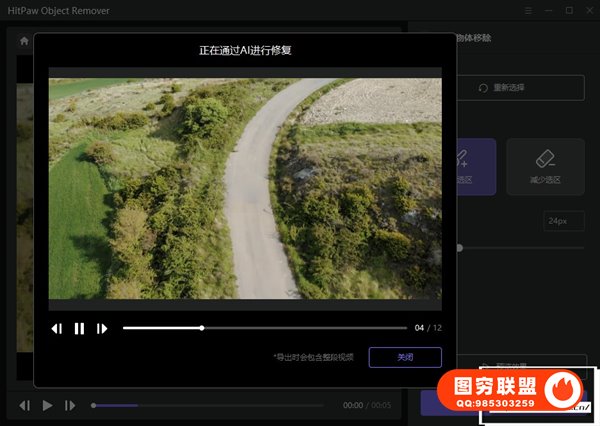This screenshot has width=600, height=426.
Task: Adjust the brush size slider handle
Action: click(x=459, y=247)
